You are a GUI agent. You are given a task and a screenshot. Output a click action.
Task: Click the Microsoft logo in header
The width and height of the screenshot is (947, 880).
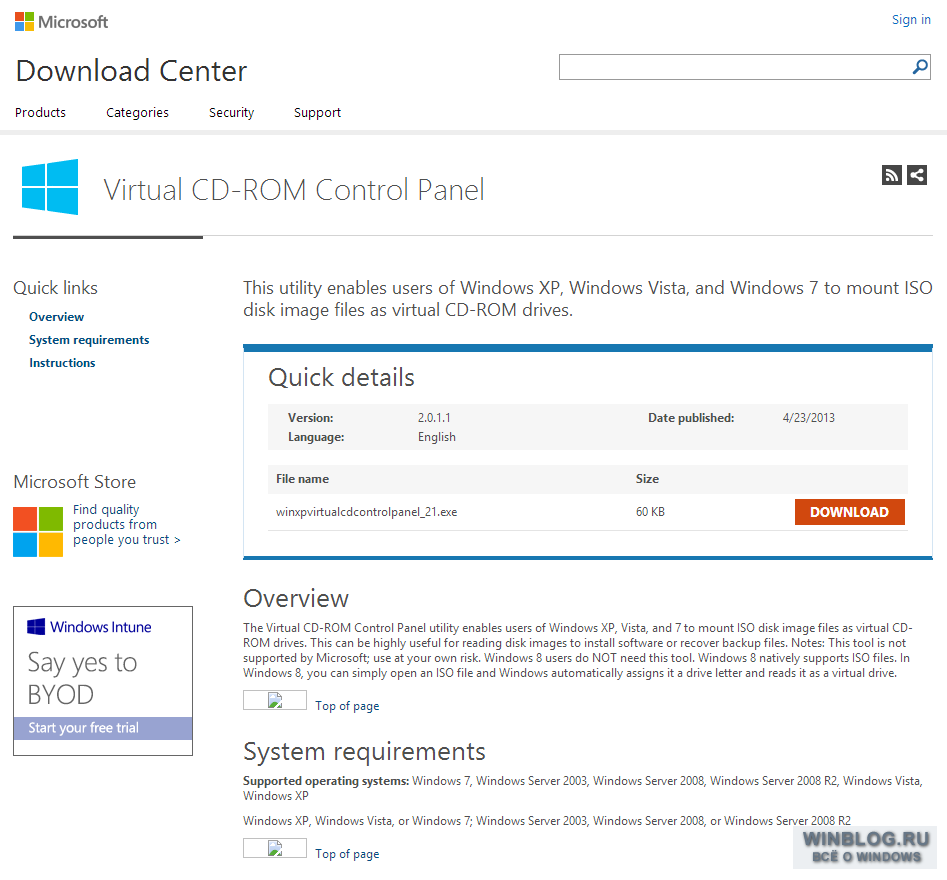tap(61, 22)
